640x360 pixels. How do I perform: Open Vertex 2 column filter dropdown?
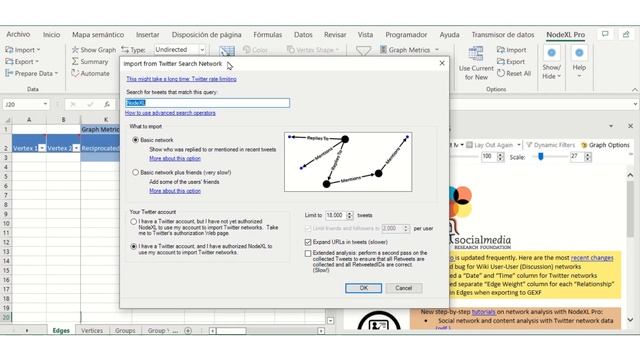click(x=76, y=148)
